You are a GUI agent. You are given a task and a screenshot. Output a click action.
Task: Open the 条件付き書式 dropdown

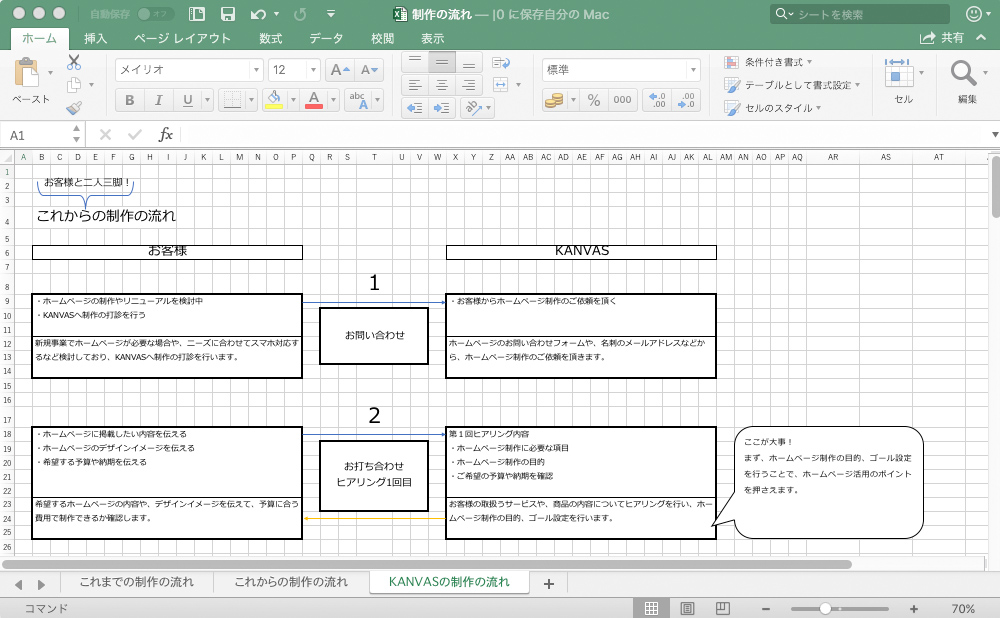pyautogui.click(x=769, y=62)
